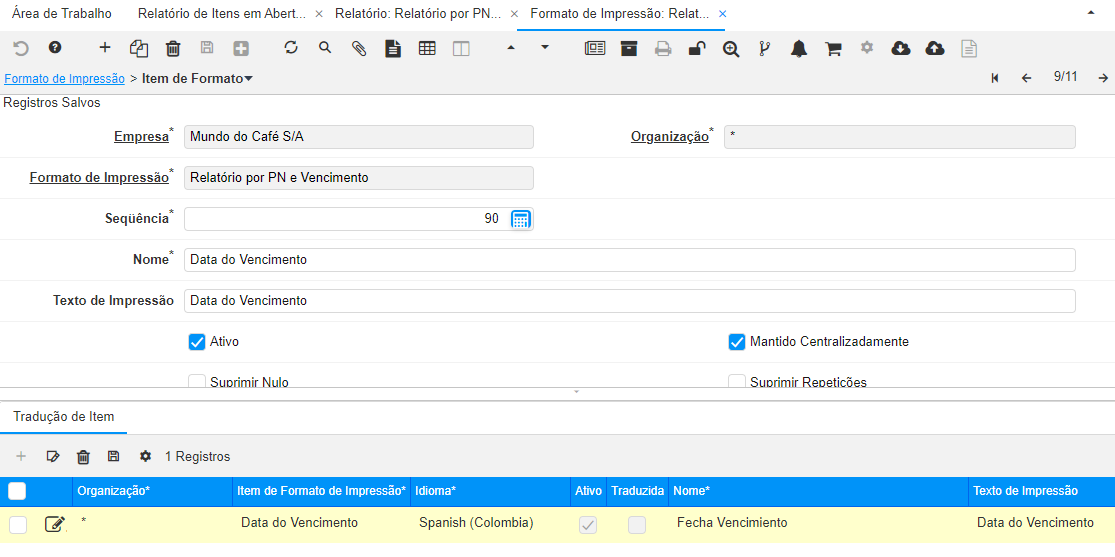Screen dimensions: 1115x557
Task: Go to previous record left arrow
Action: click(x=1026, y=78)
